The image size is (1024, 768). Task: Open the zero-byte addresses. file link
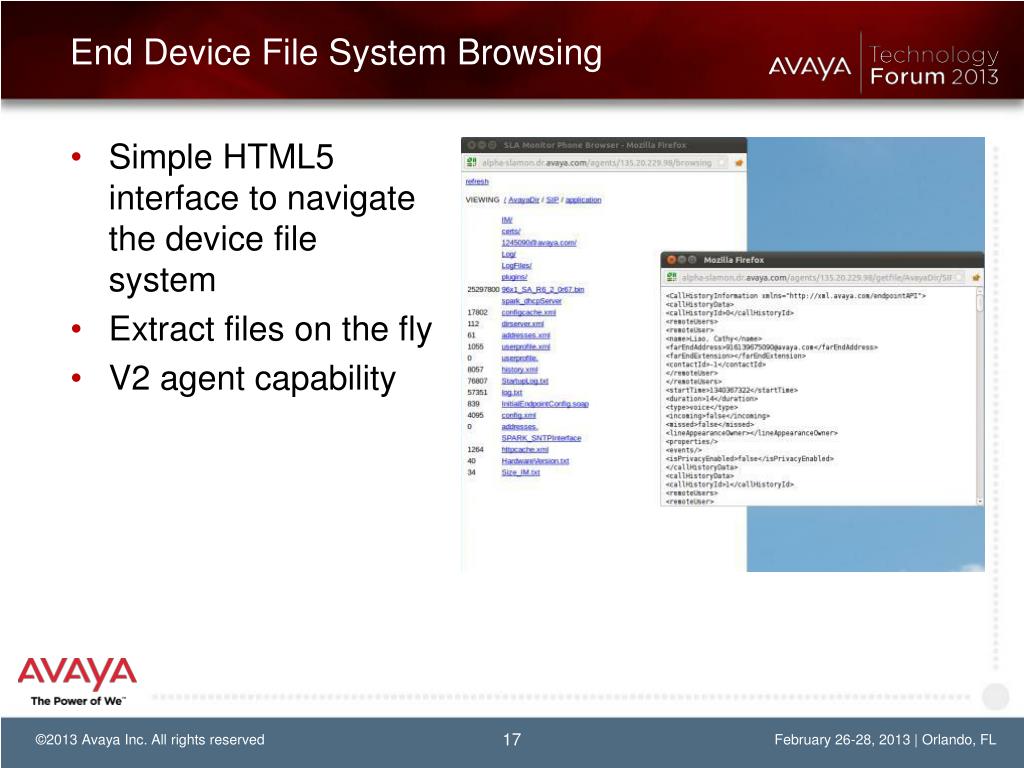[x=520, y=426]
